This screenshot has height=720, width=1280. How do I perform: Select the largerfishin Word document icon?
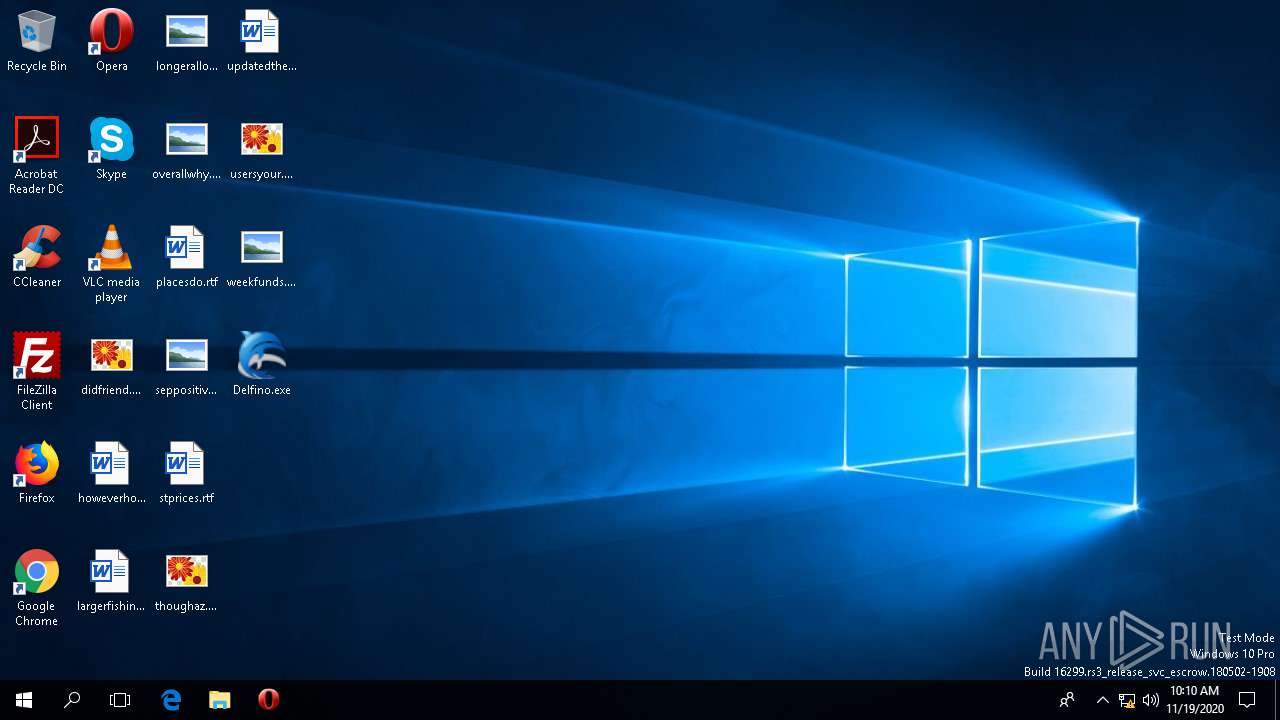pos(111,581)
